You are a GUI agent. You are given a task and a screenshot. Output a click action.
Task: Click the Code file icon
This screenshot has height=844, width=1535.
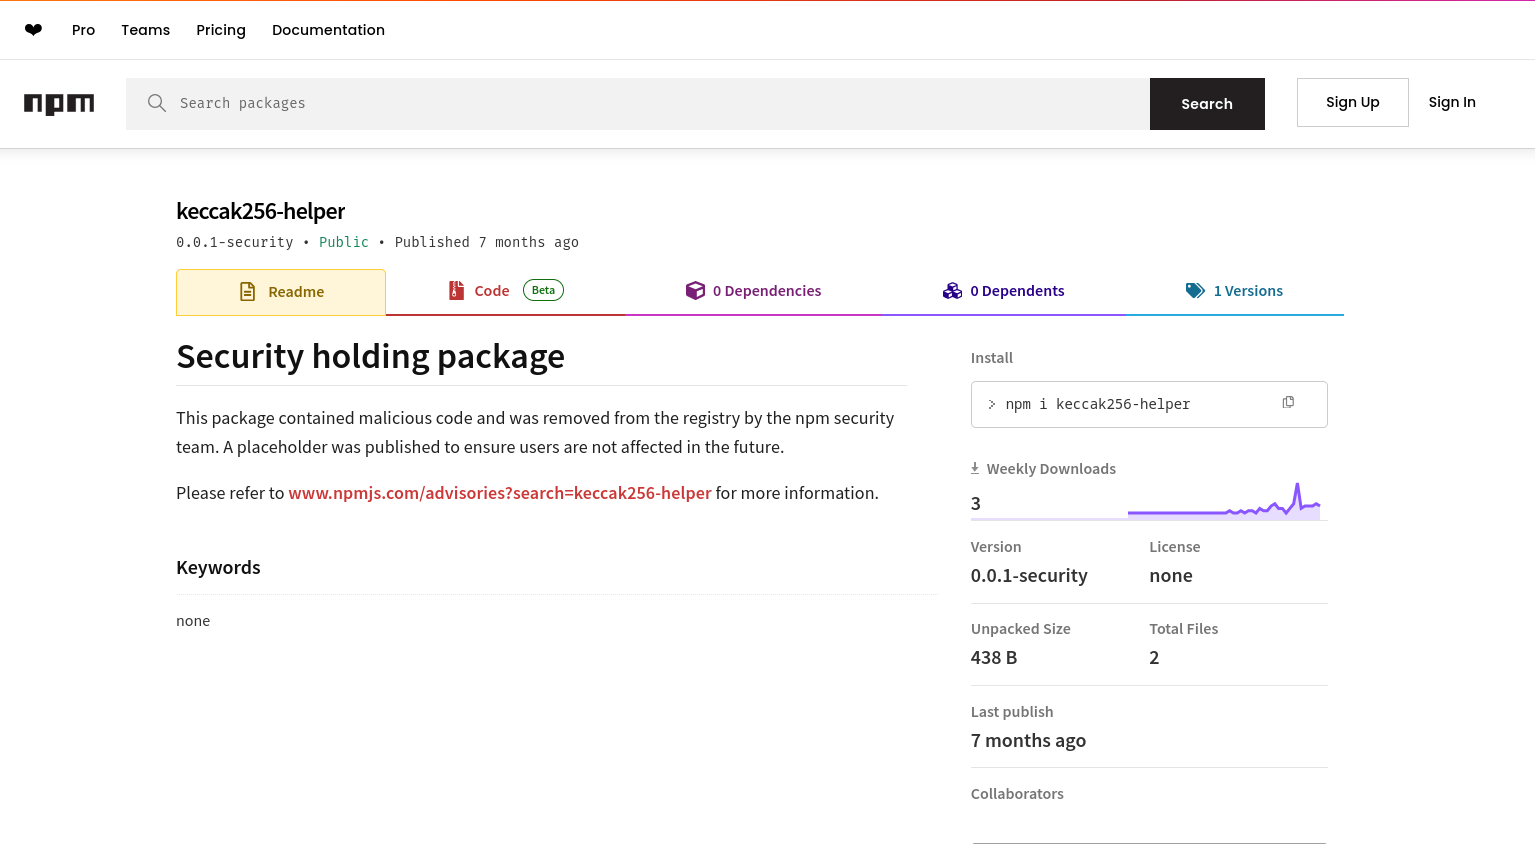coord(457,290)
